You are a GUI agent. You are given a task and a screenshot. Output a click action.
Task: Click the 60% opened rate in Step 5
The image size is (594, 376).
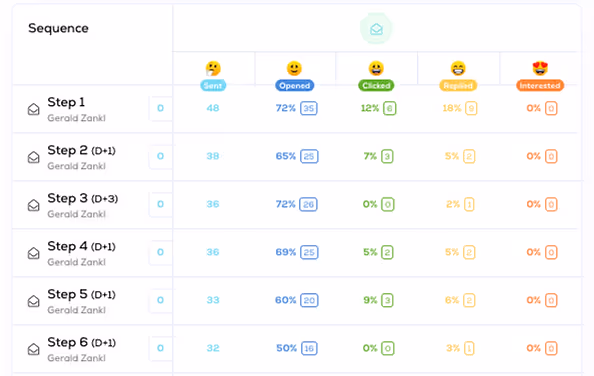[286, 300]
